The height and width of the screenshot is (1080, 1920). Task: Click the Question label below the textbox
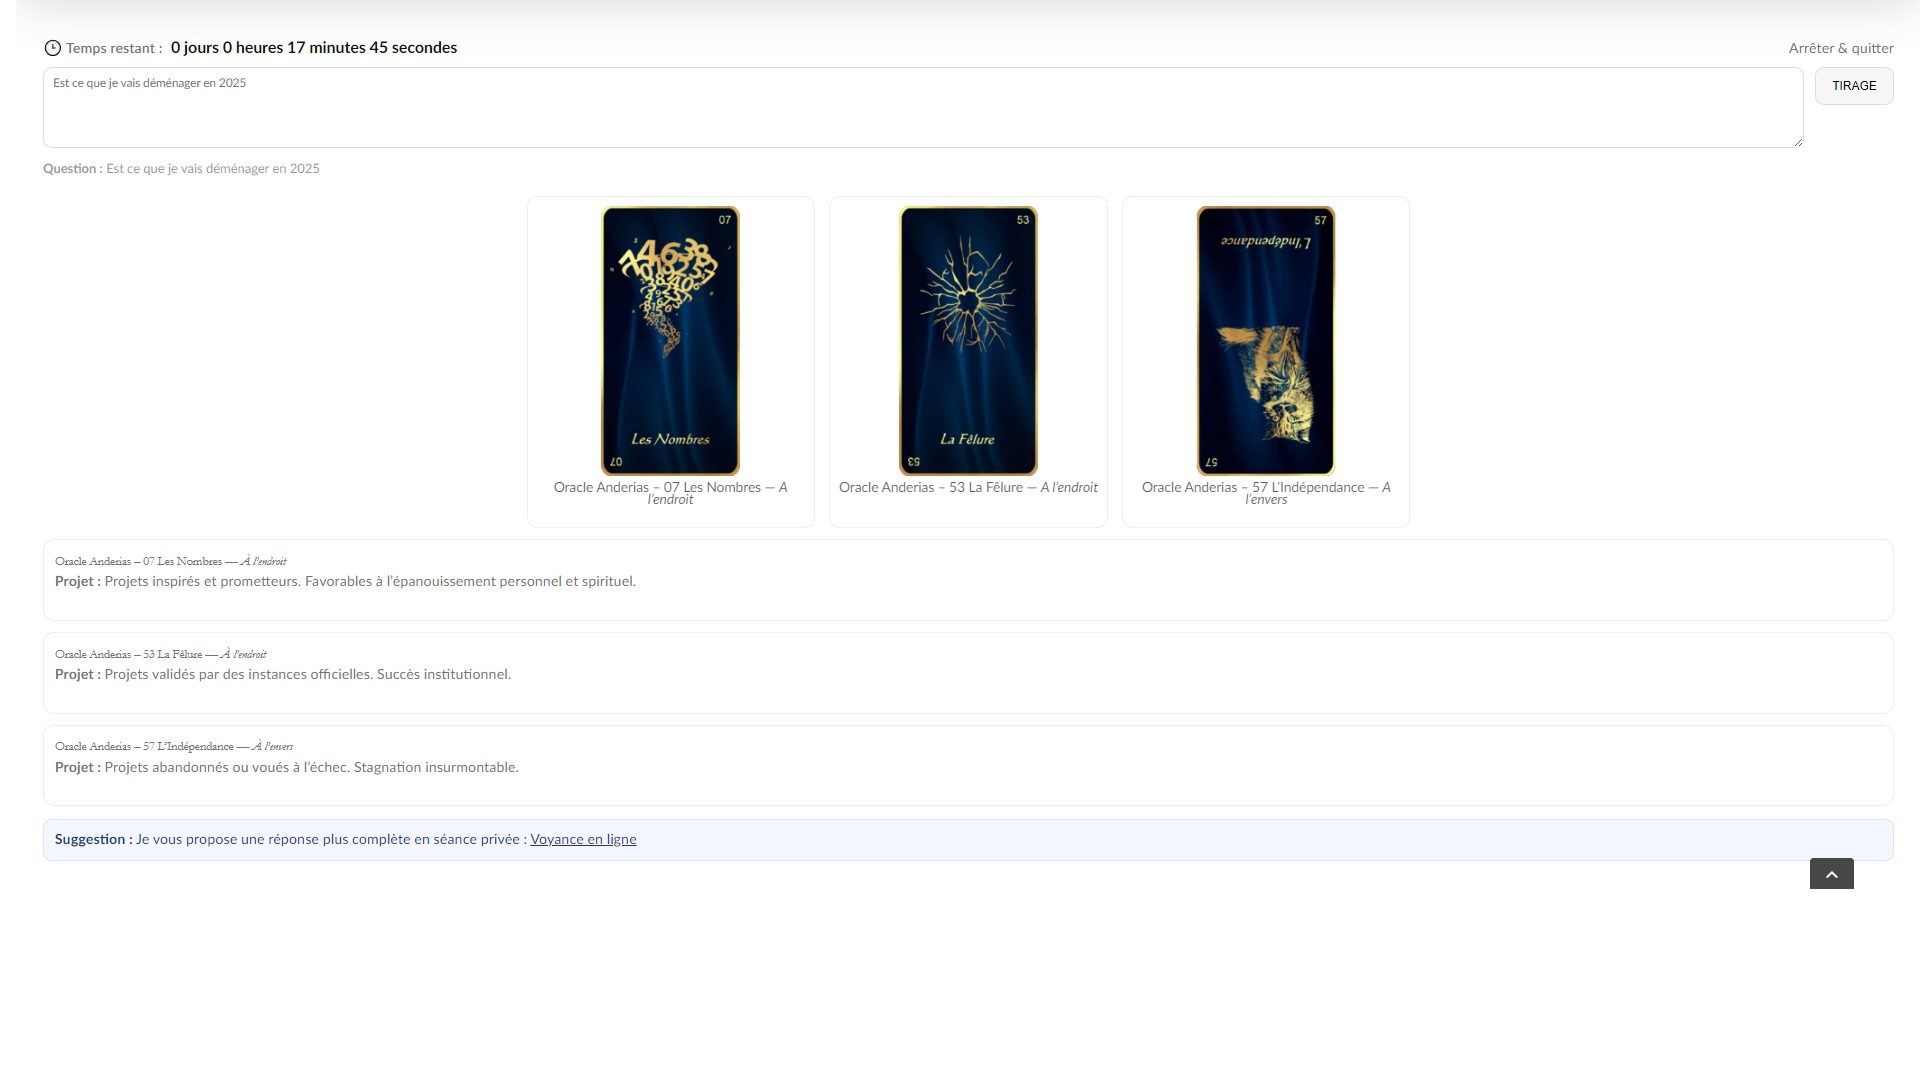pos(72,169)
